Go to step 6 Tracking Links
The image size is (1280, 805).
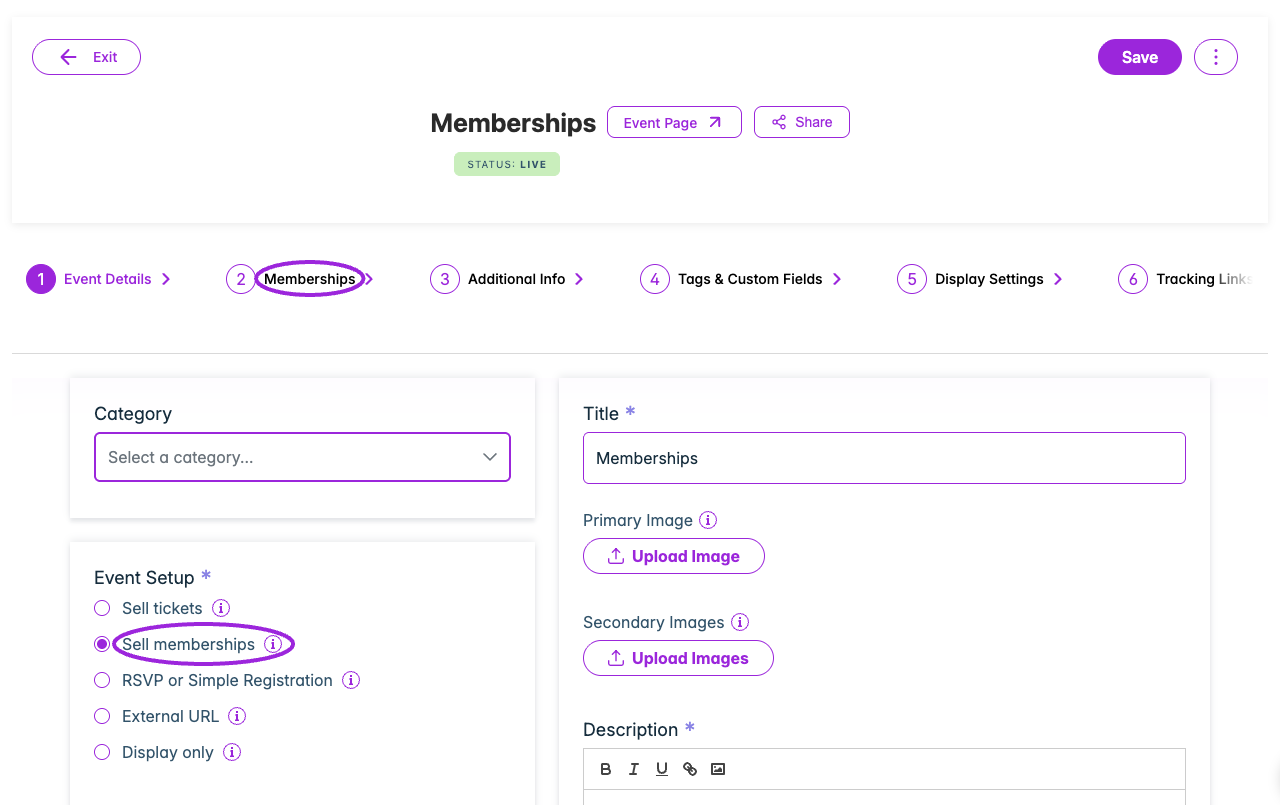(x=1186, y=279)
